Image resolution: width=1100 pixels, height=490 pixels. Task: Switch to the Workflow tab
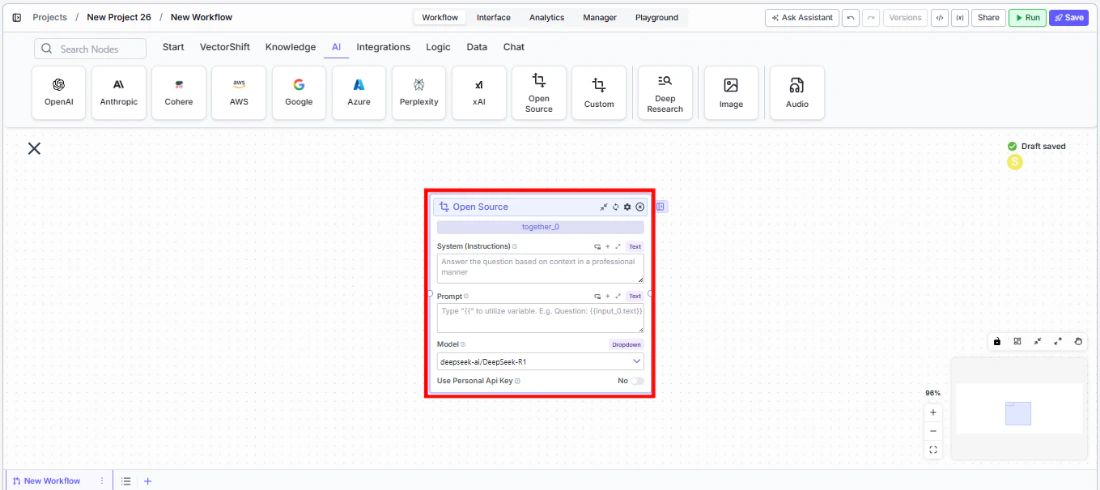[x=440, y=18]
